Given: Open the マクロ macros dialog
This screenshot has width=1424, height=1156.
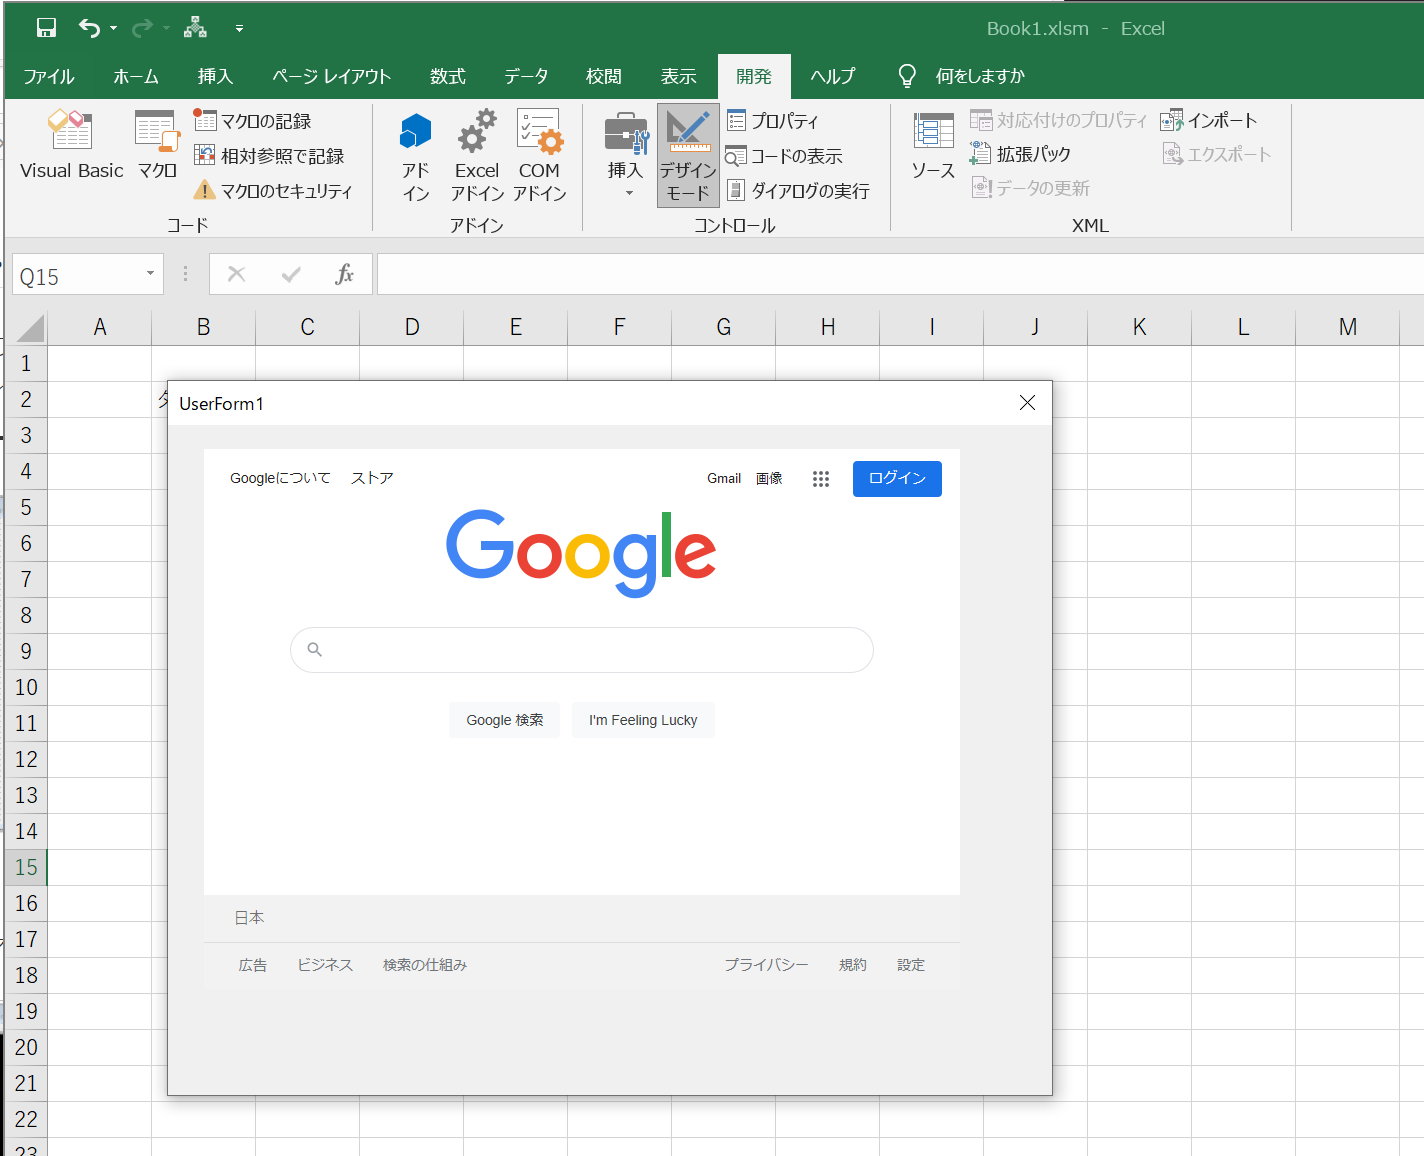Looking at the screenshot, I should [157, 145].
